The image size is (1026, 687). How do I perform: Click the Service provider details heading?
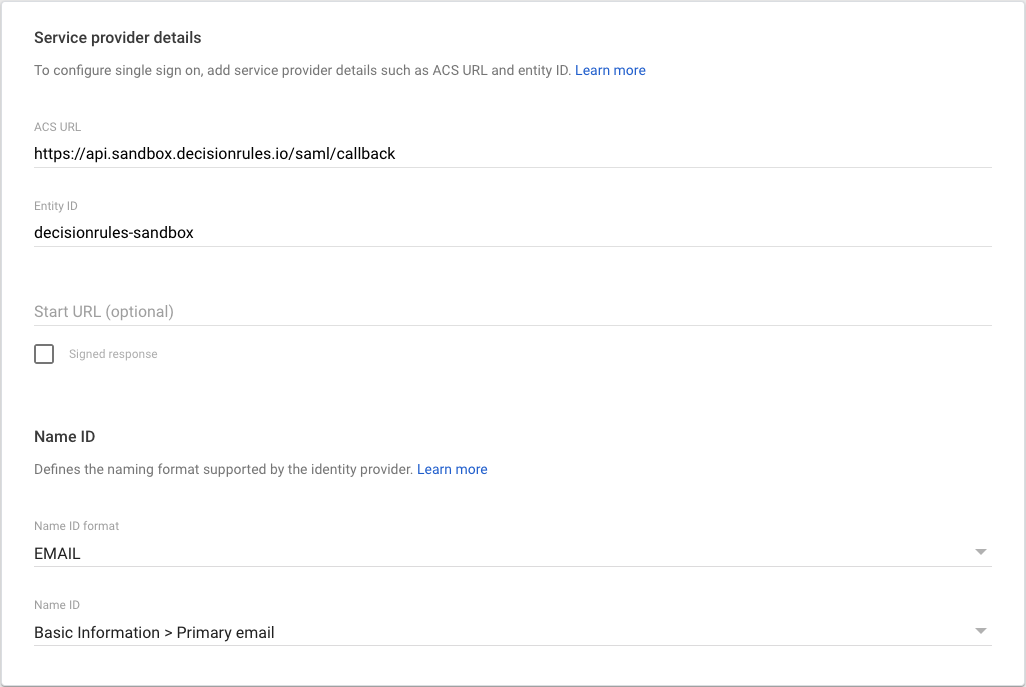118,38
